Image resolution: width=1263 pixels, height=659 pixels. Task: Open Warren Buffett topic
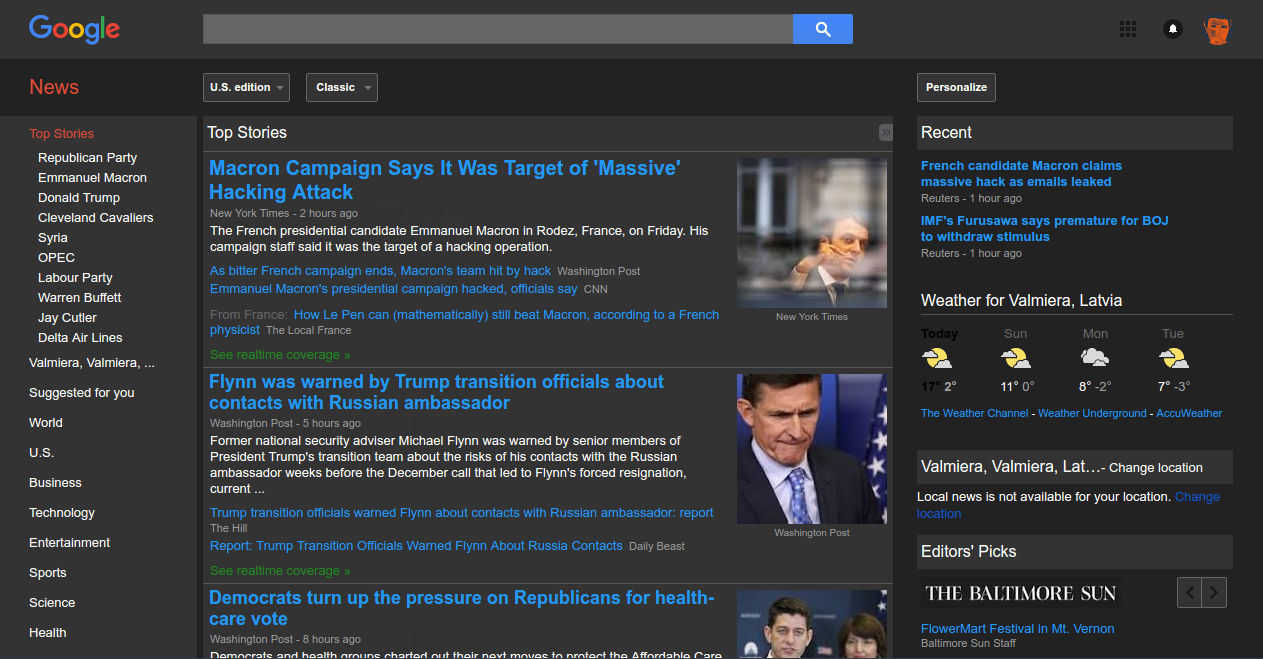80,297
